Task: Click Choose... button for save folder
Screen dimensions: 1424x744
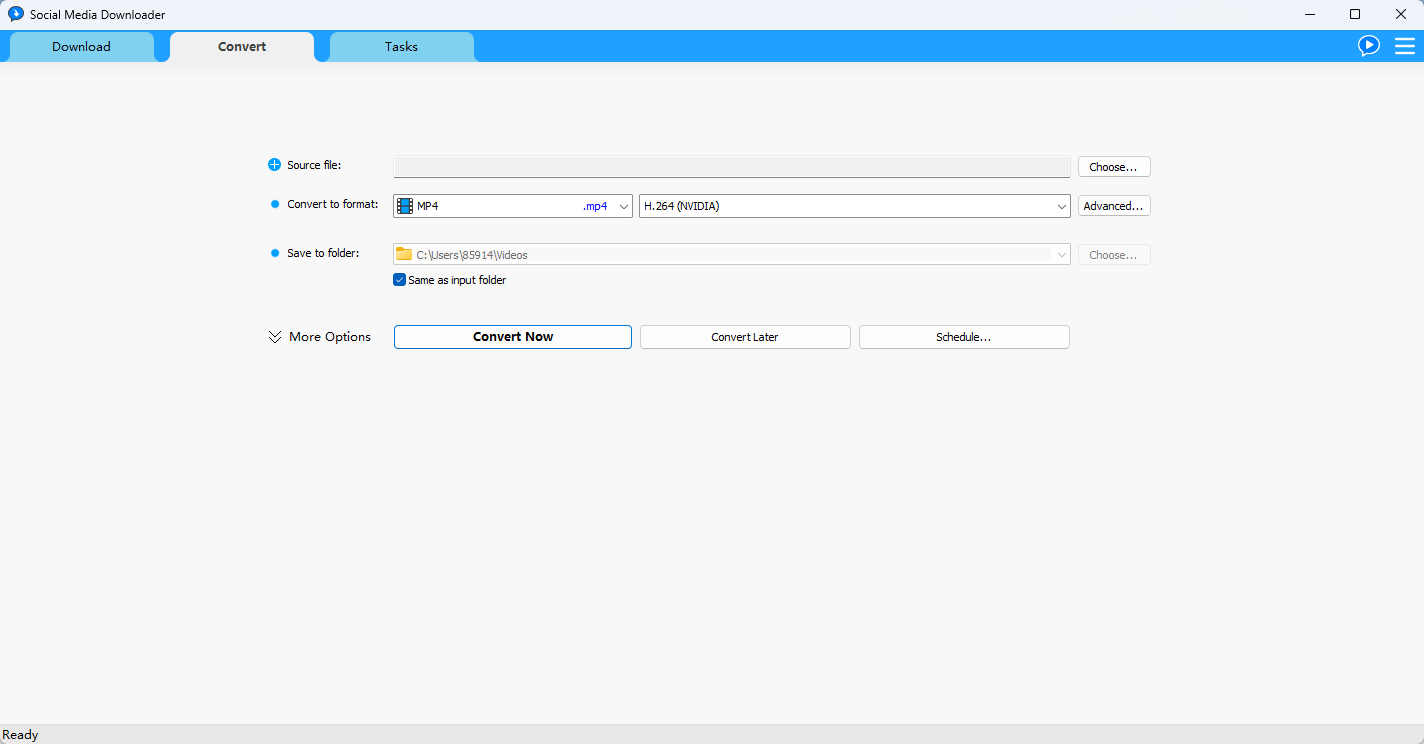Action: click(x=1114, y=255)
